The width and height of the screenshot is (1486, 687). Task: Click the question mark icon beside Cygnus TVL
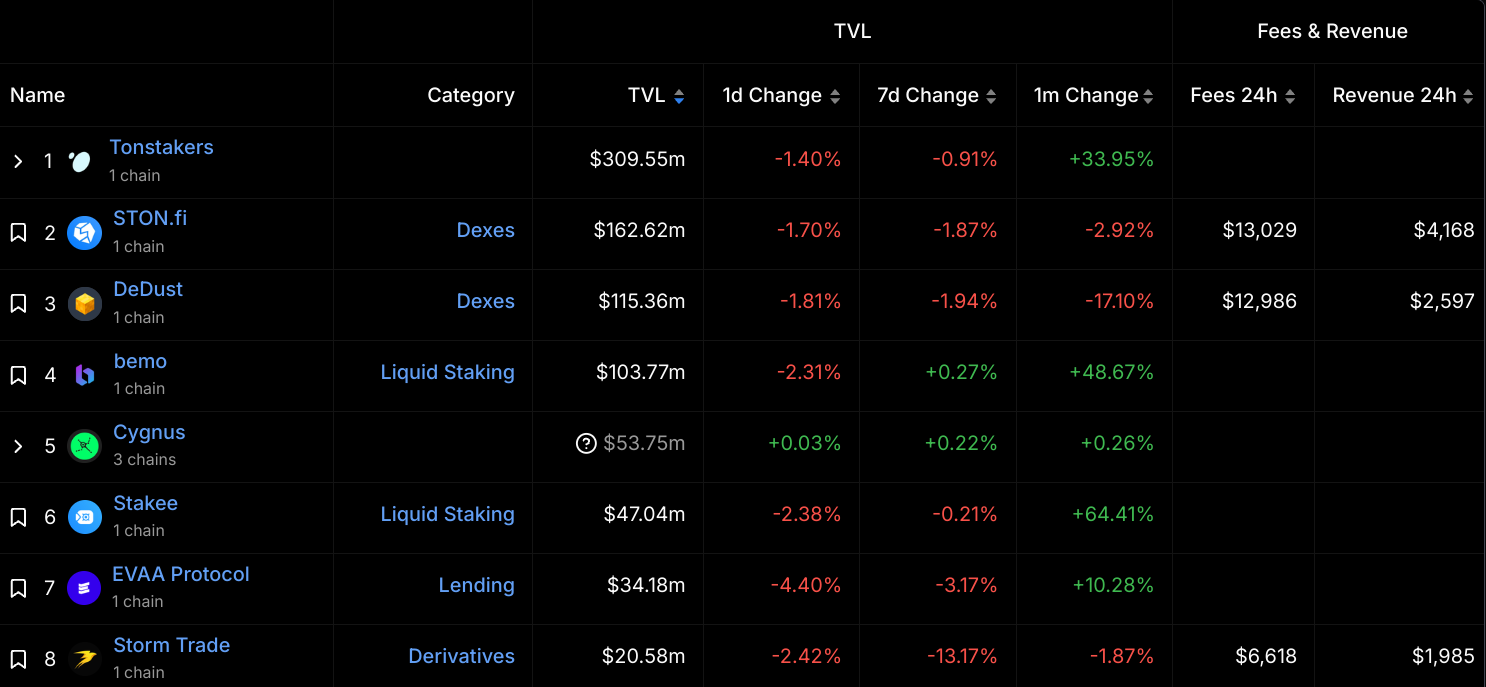[x=586, y=443]
